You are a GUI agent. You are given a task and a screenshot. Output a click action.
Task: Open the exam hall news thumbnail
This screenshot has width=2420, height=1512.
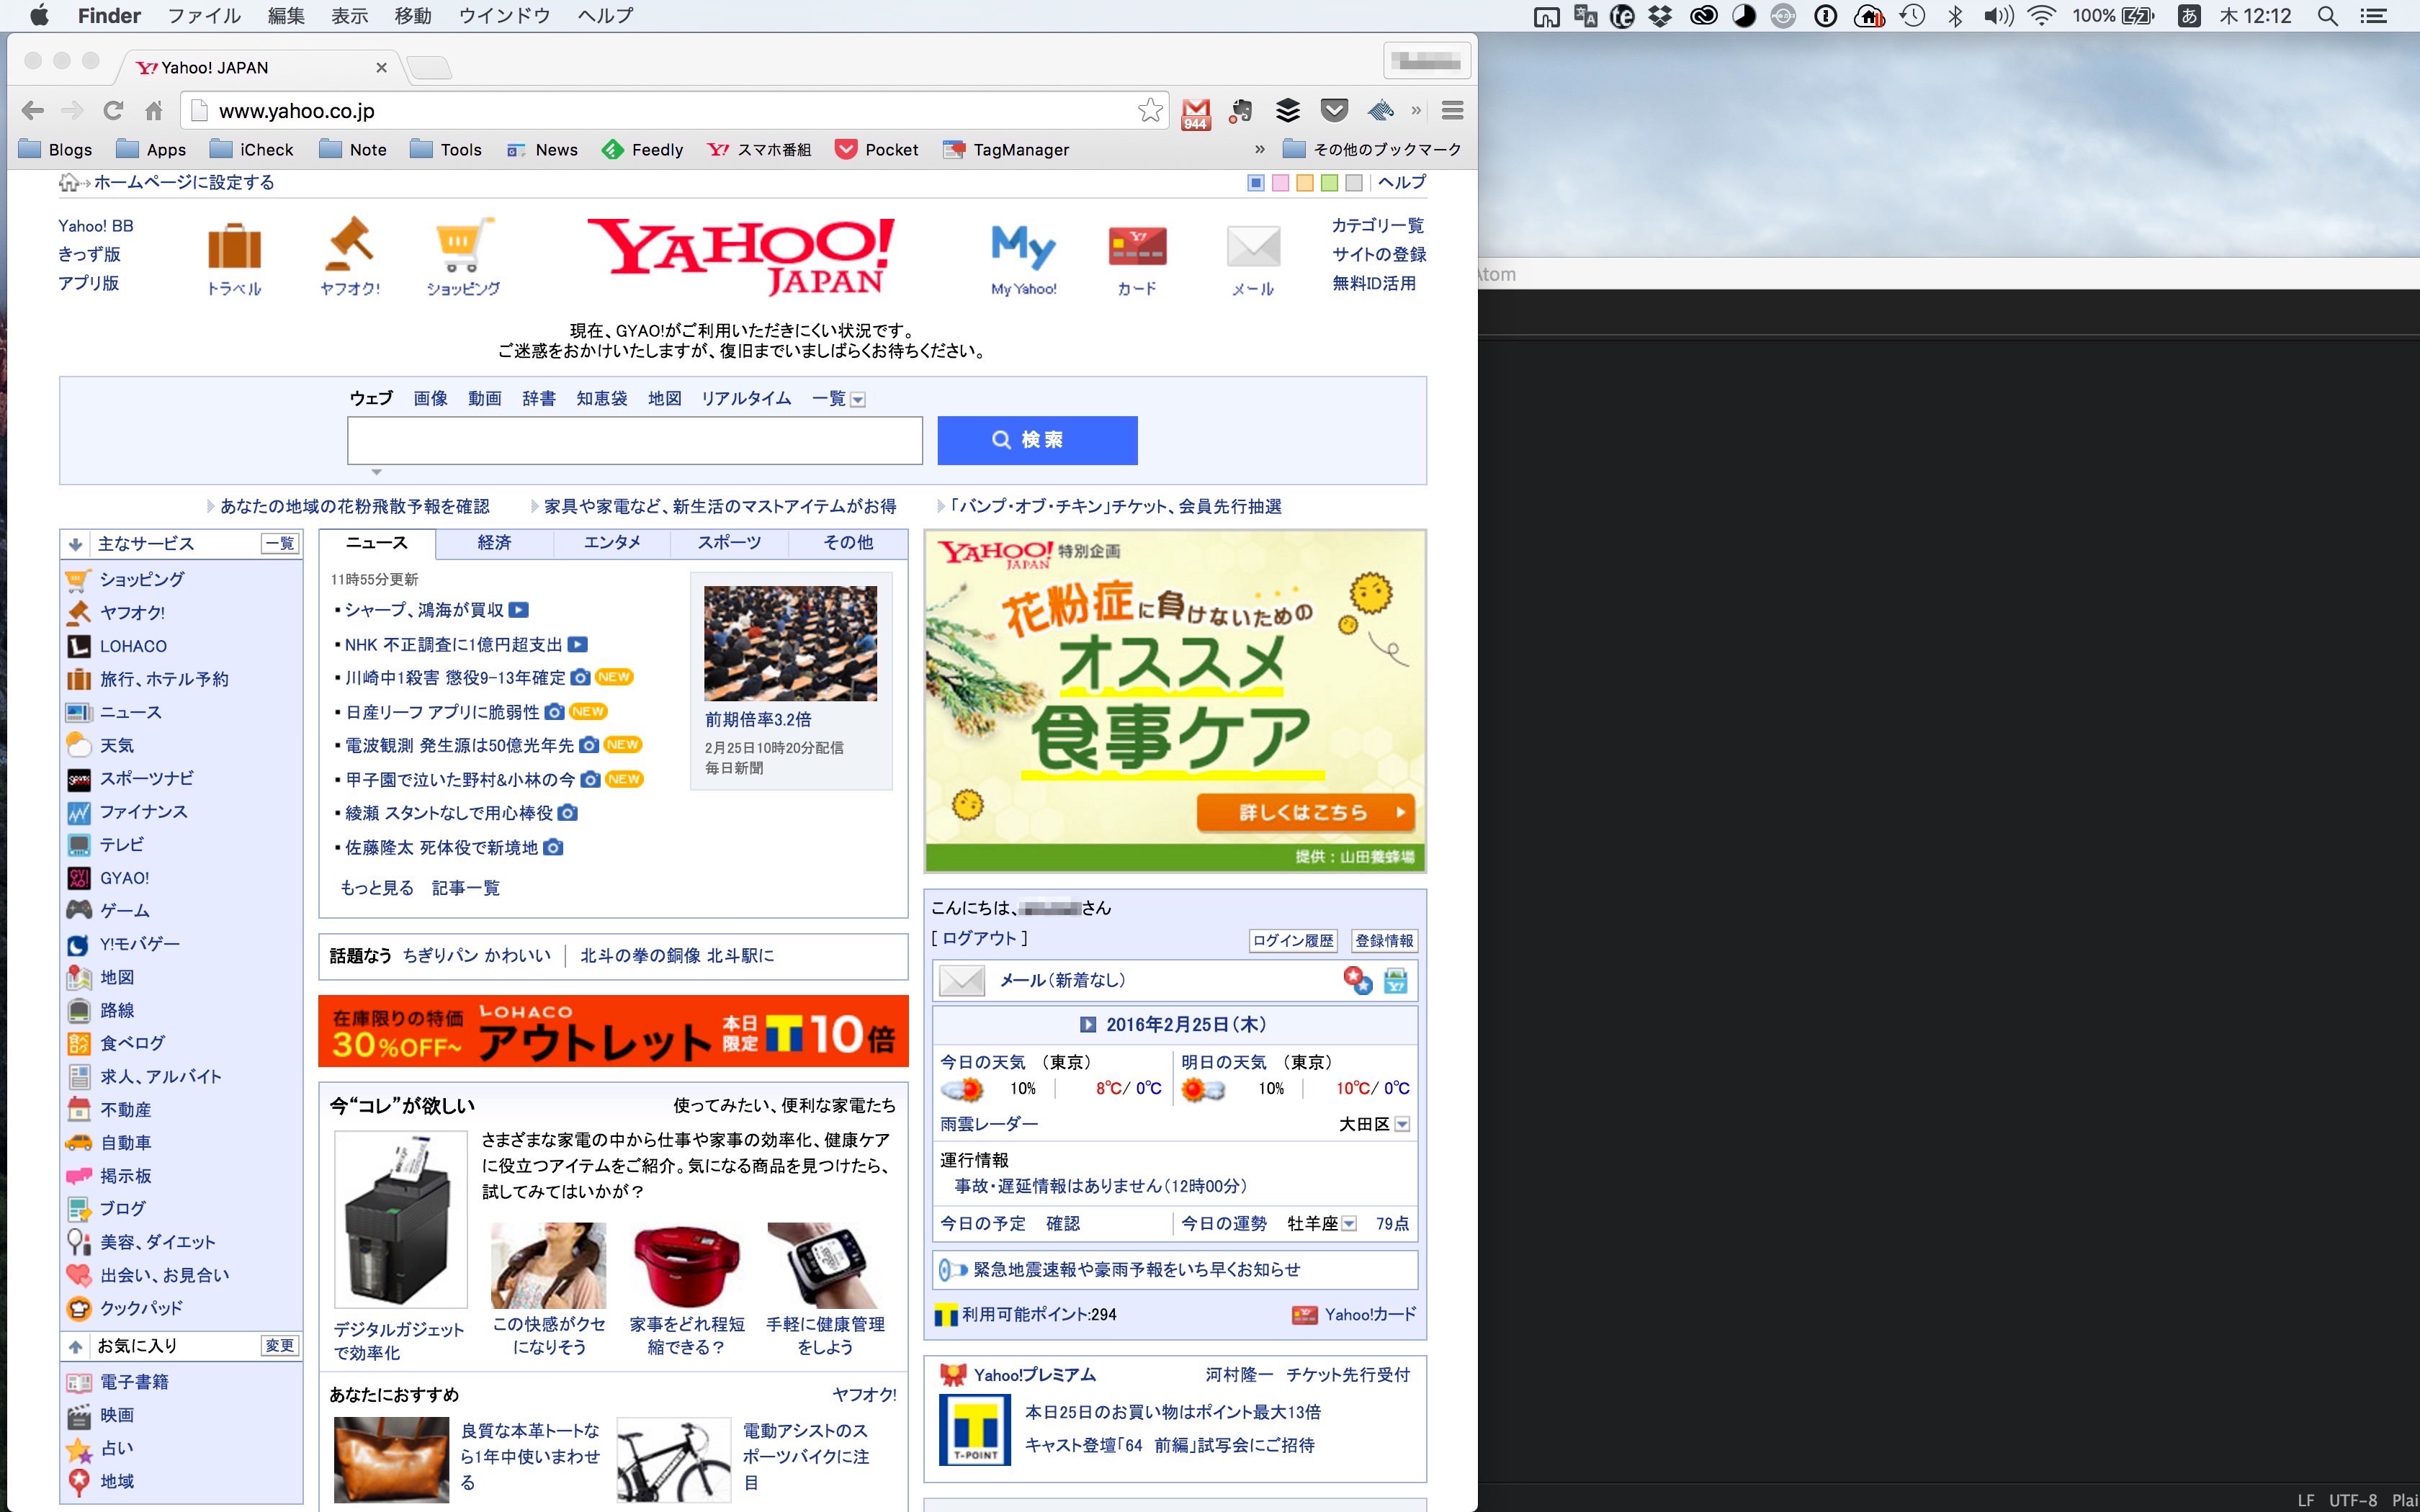(790, 643)
